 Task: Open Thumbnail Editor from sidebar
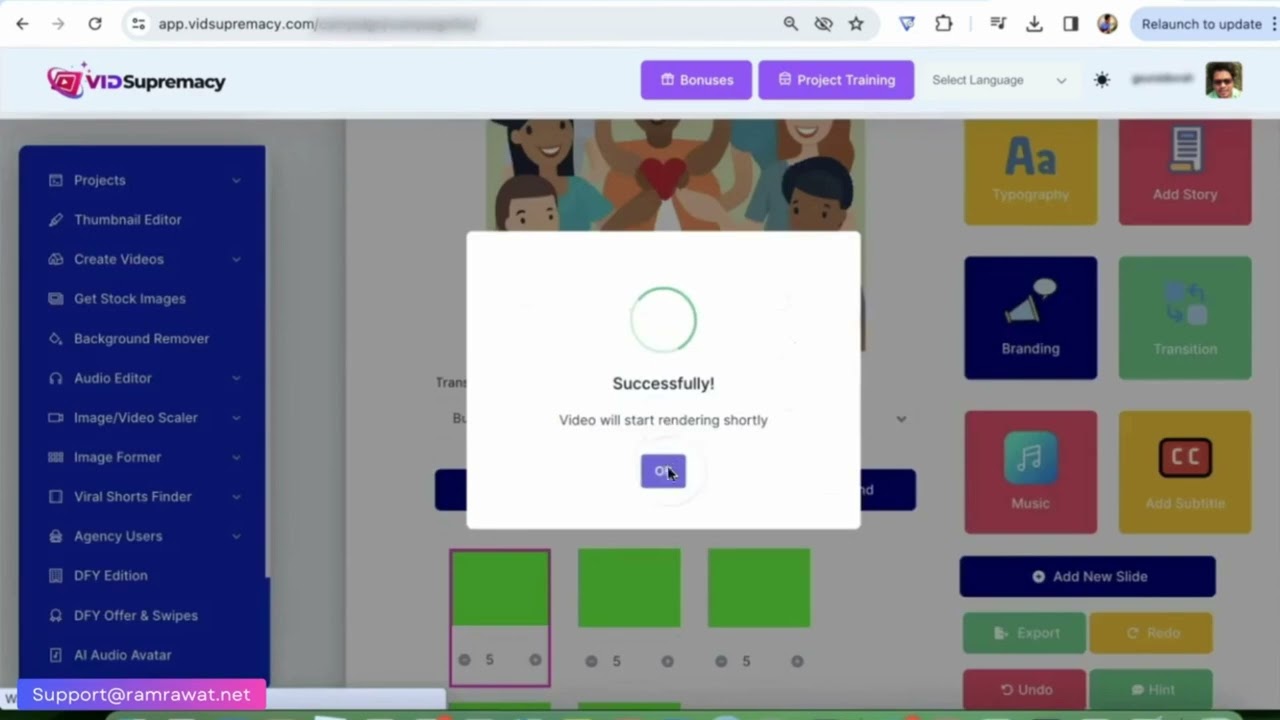click(127, 219)
